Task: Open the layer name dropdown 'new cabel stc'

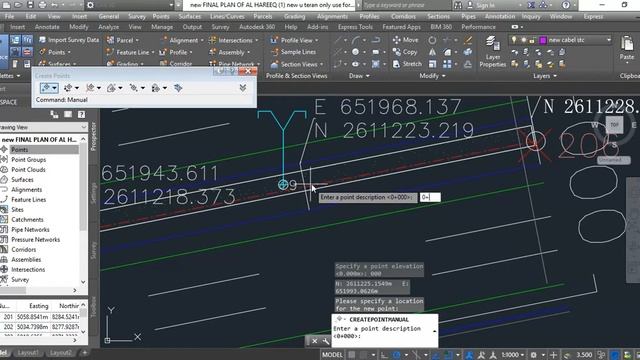Action: pyautogui.click(x=609, y=40)
